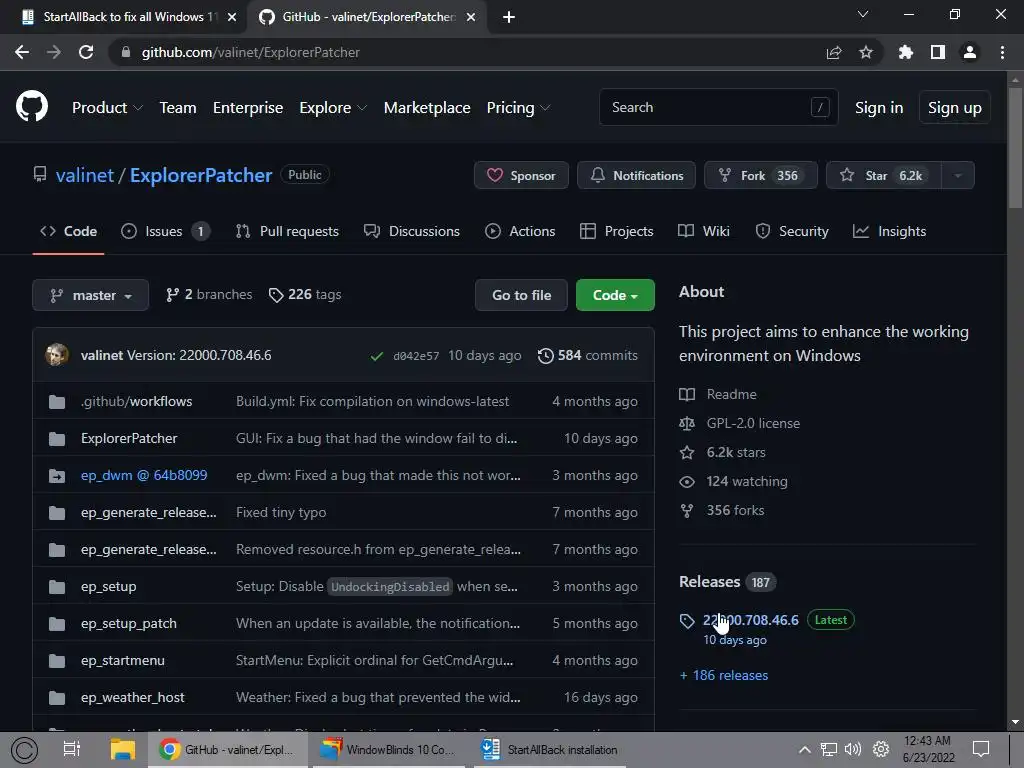1024x768 pixels.
Task: View the + 186 releases link
Action: click(724, 675)
